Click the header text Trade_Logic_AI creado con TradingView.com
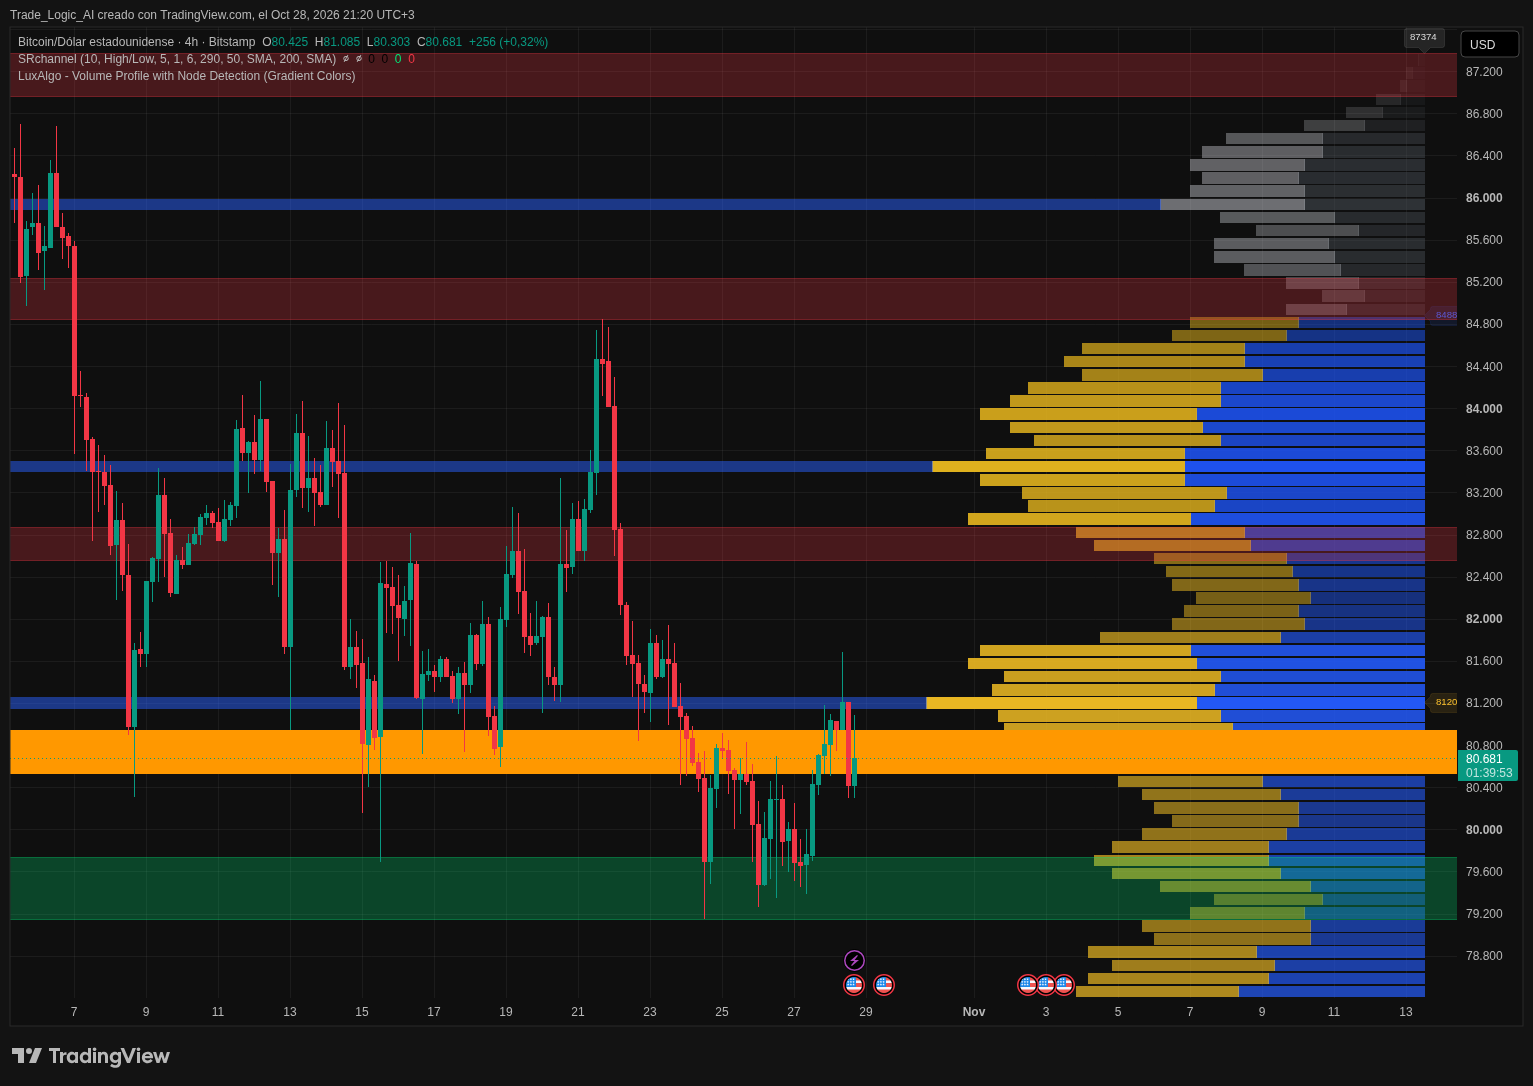 [x=131, y=15]
